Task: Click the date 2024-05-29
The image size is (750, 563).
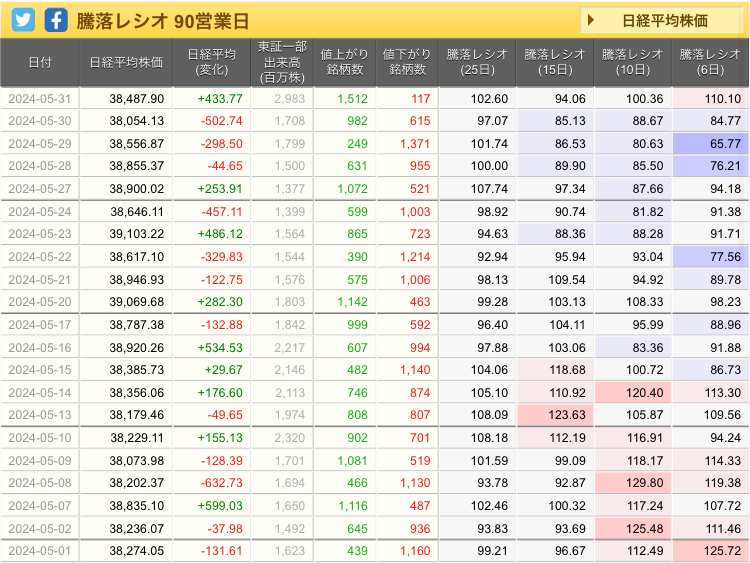Action: pyautogui.click(x=40, y=144)
